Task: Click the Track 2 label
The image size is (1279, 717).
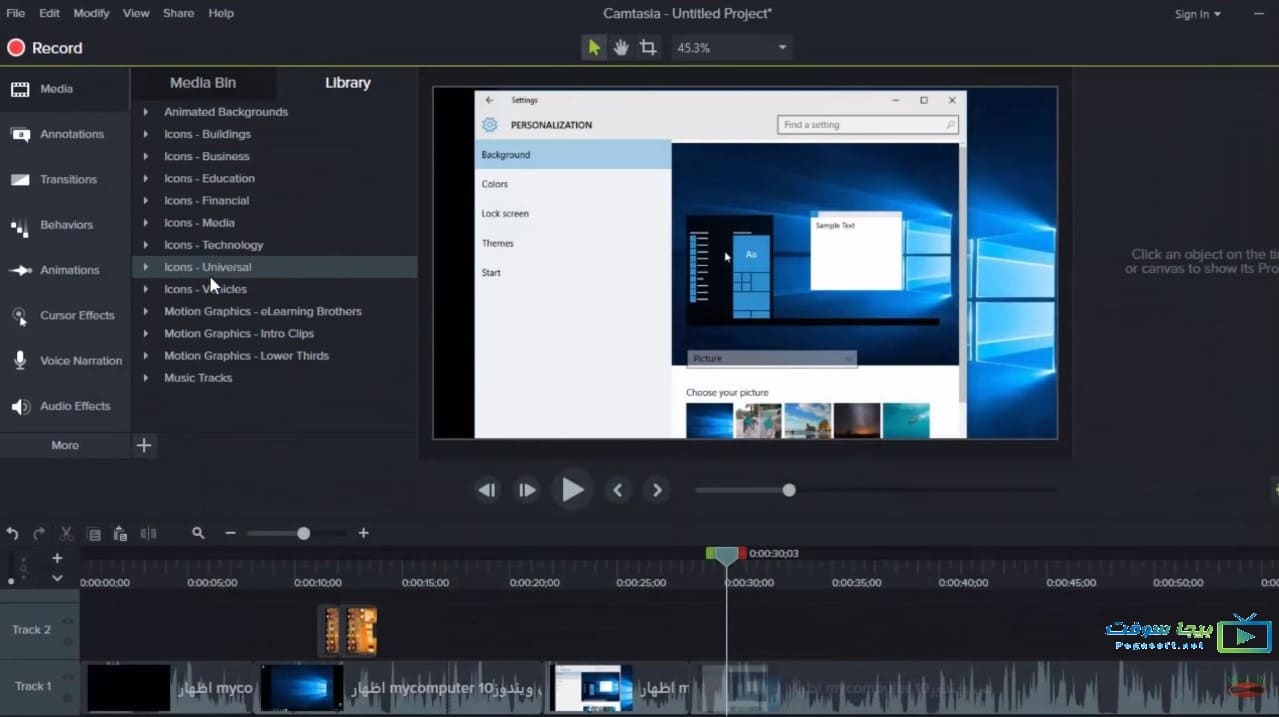Action: pyautogui.click(x=31, y=630)
